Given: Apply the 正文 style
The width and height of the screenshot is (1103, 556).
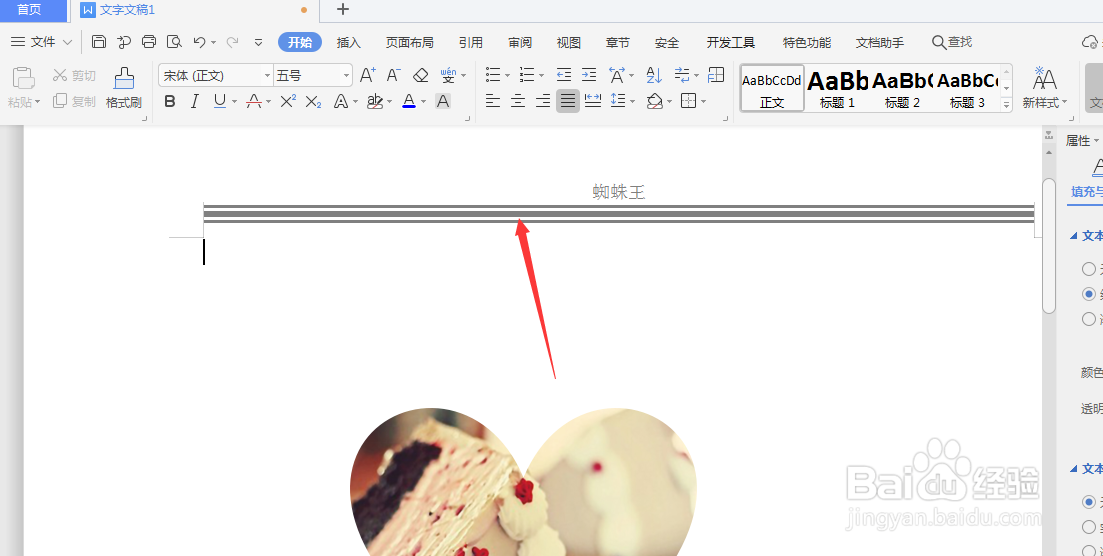Looking at the screenshot, I should tap(772, 88).
